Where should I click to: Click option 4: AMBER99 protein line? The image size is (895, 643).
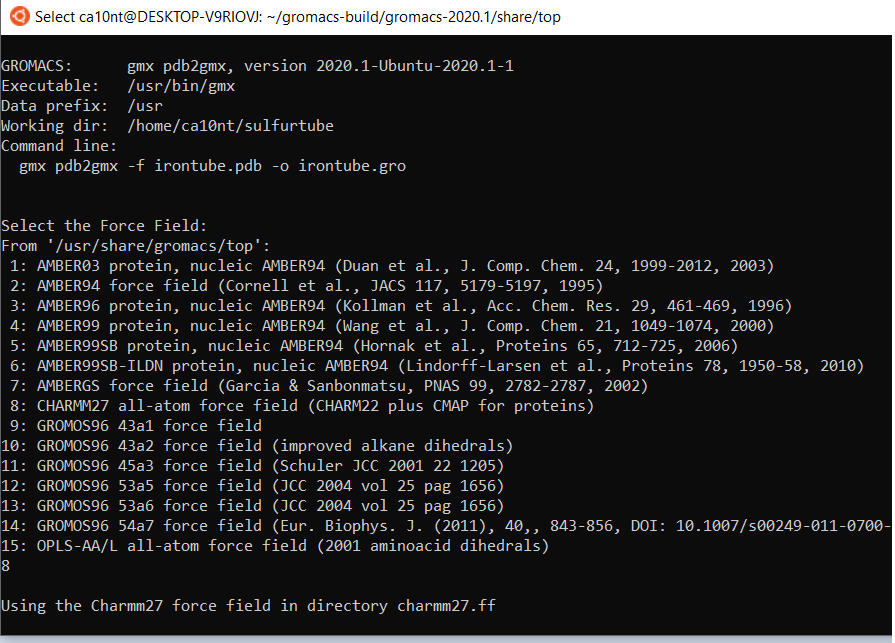click(392, 326)
